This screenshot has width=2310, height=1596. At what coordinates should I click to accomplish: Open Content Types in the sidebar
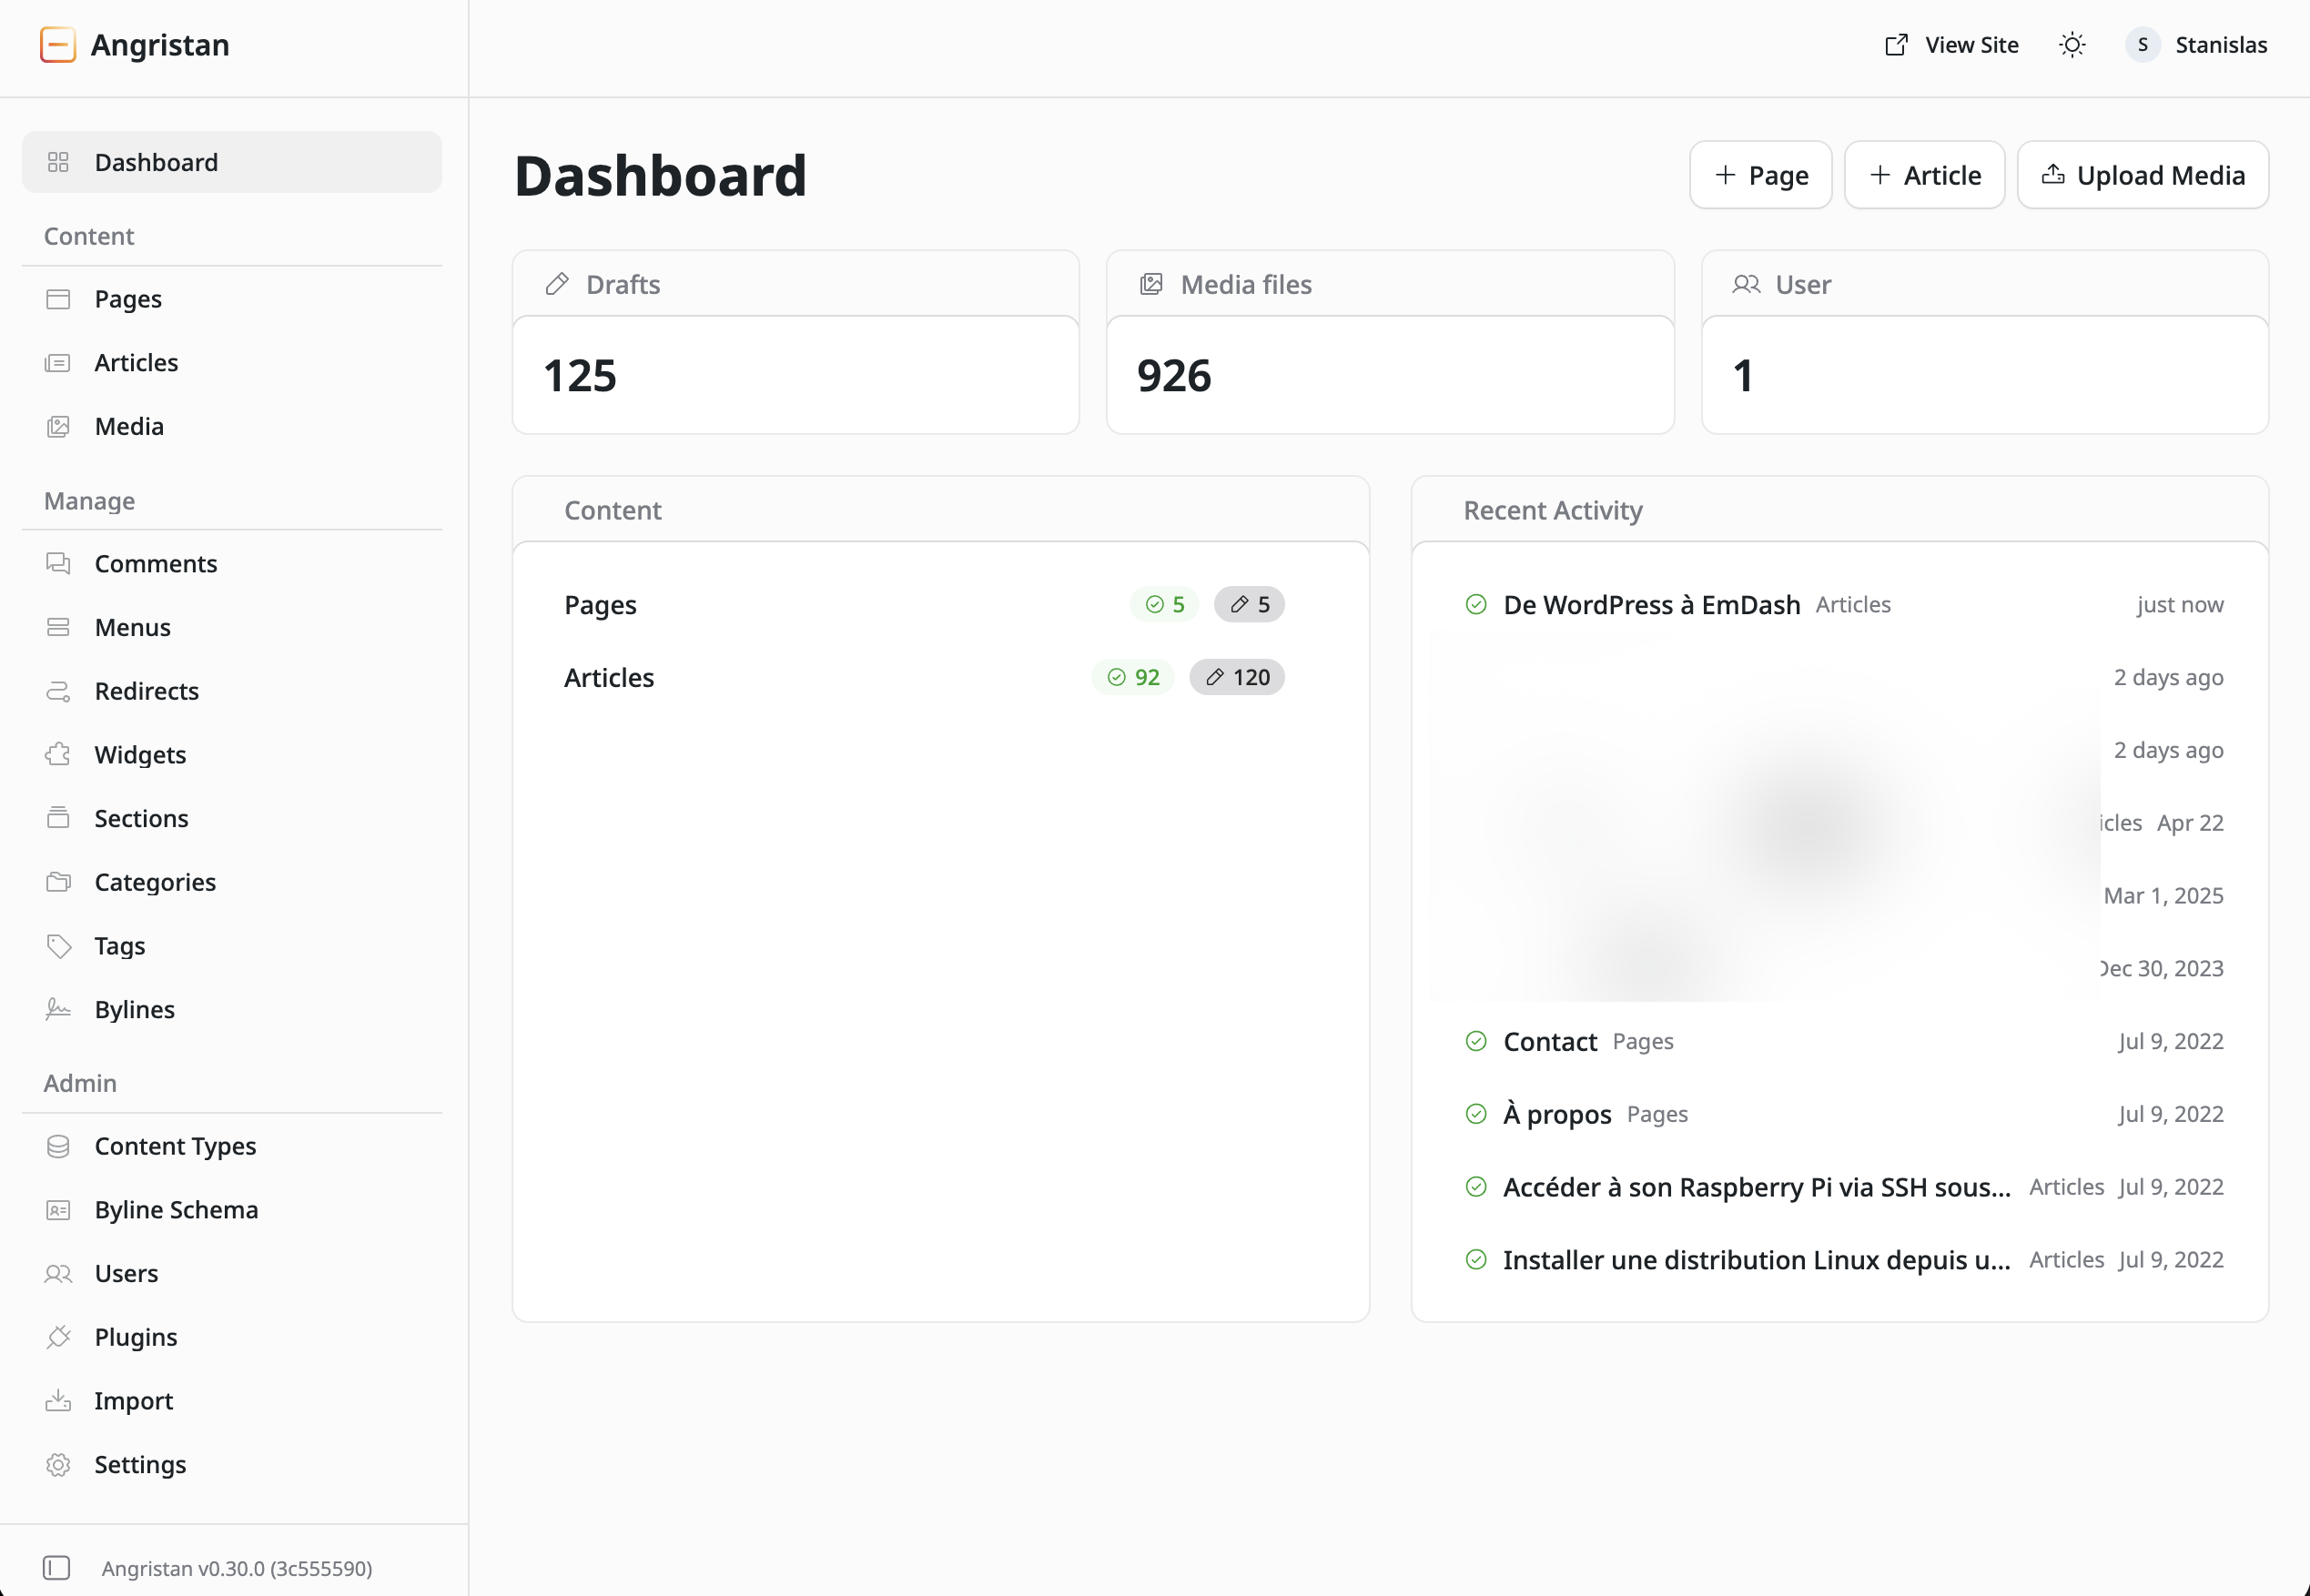[232, 1146]
